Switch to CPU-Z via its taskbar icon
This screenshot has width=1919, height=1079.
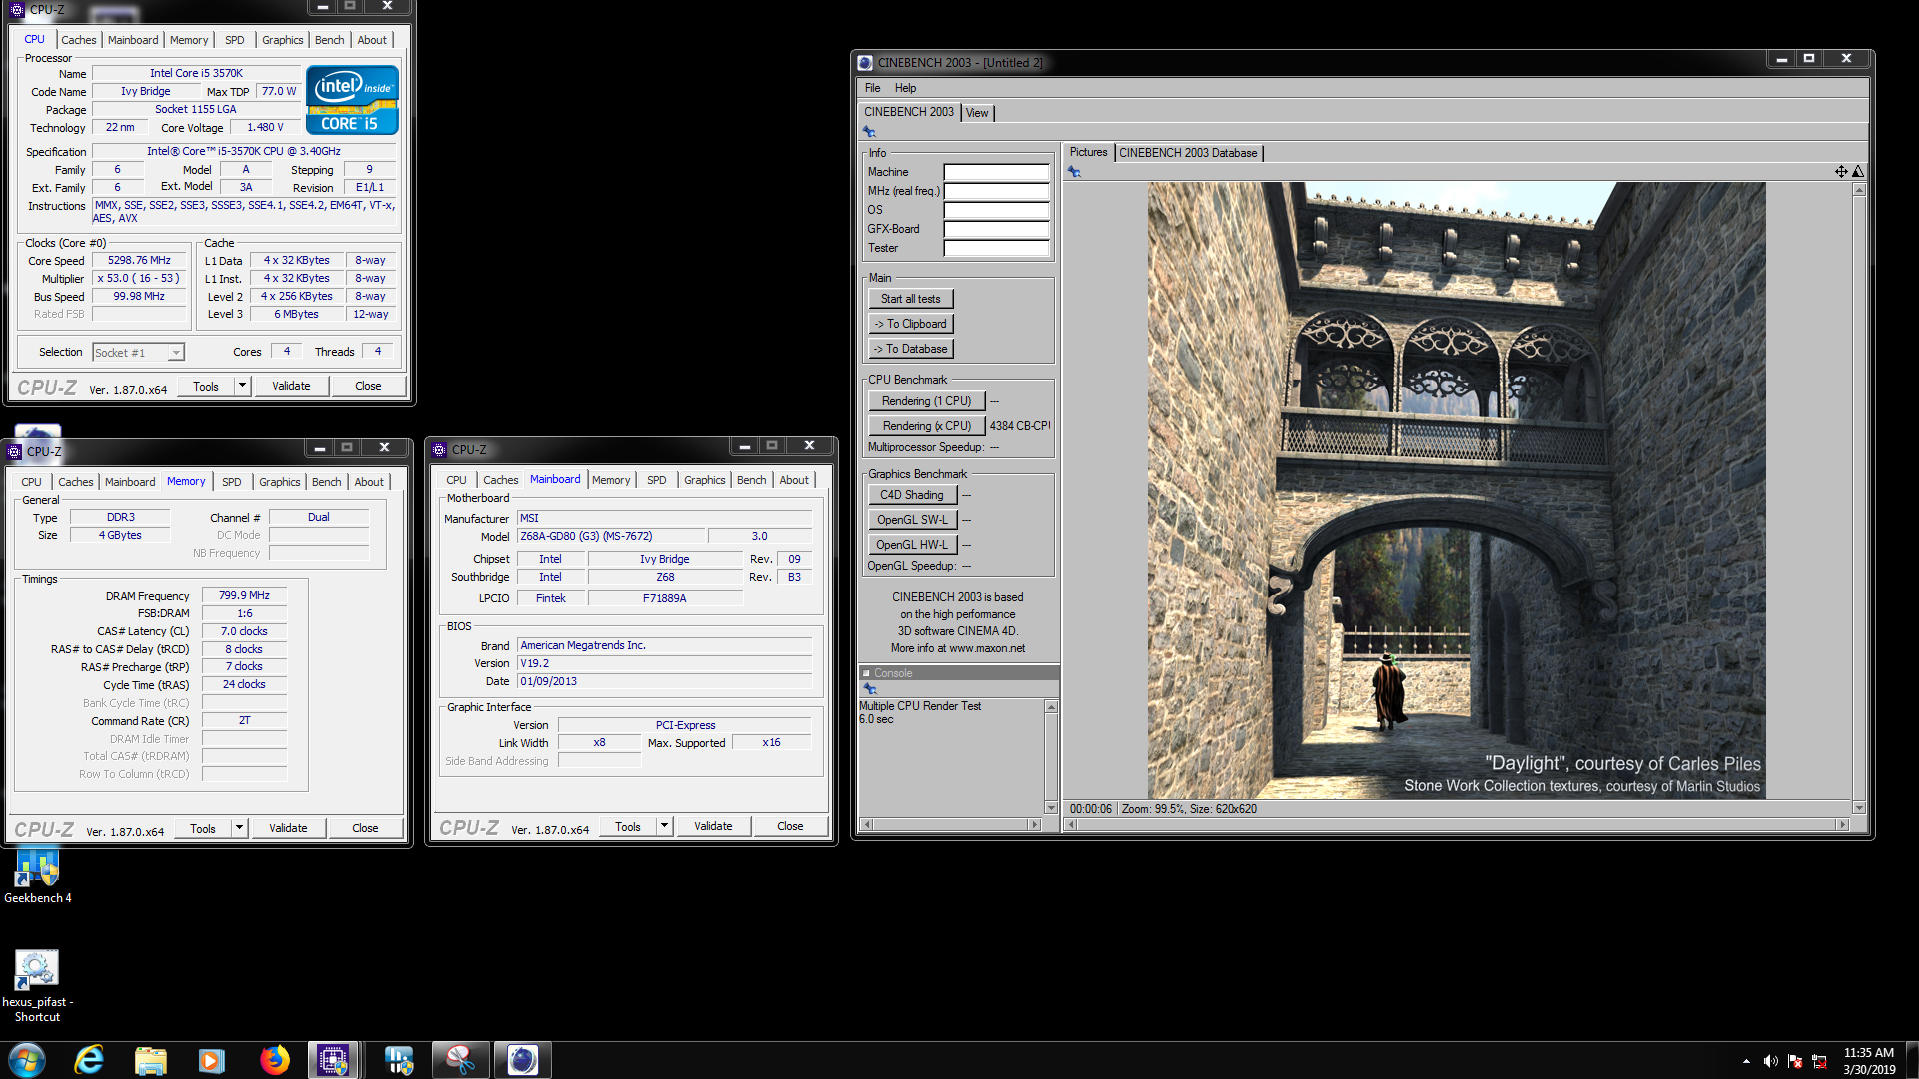point(333,1060)
